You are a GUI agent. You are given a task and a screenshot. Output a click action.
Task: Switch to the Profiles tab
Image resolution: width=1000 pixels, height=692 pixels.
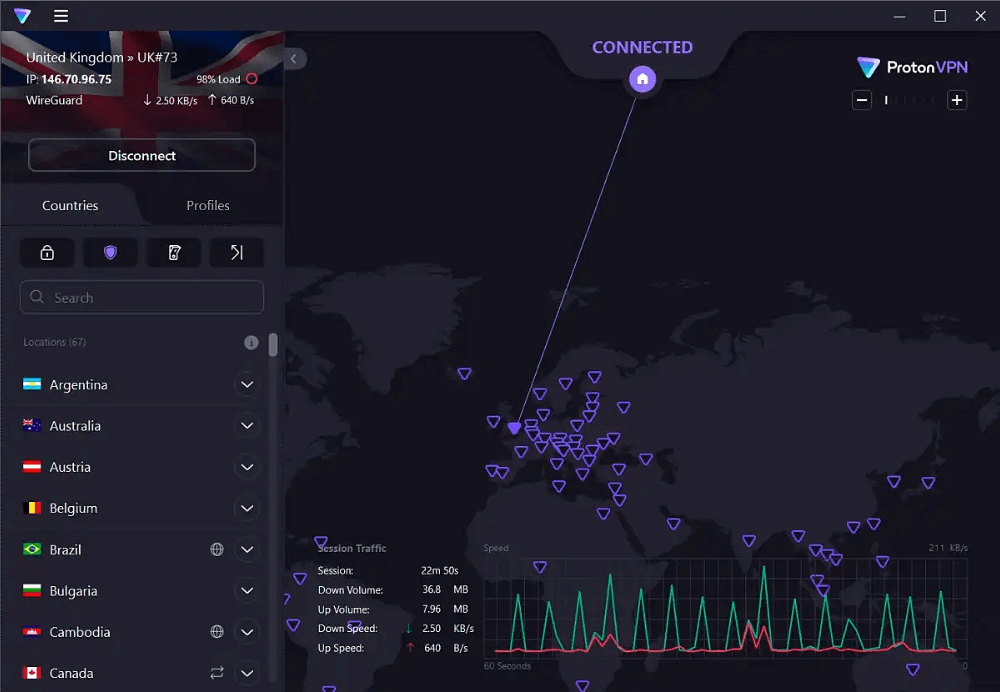click(208, 205)
